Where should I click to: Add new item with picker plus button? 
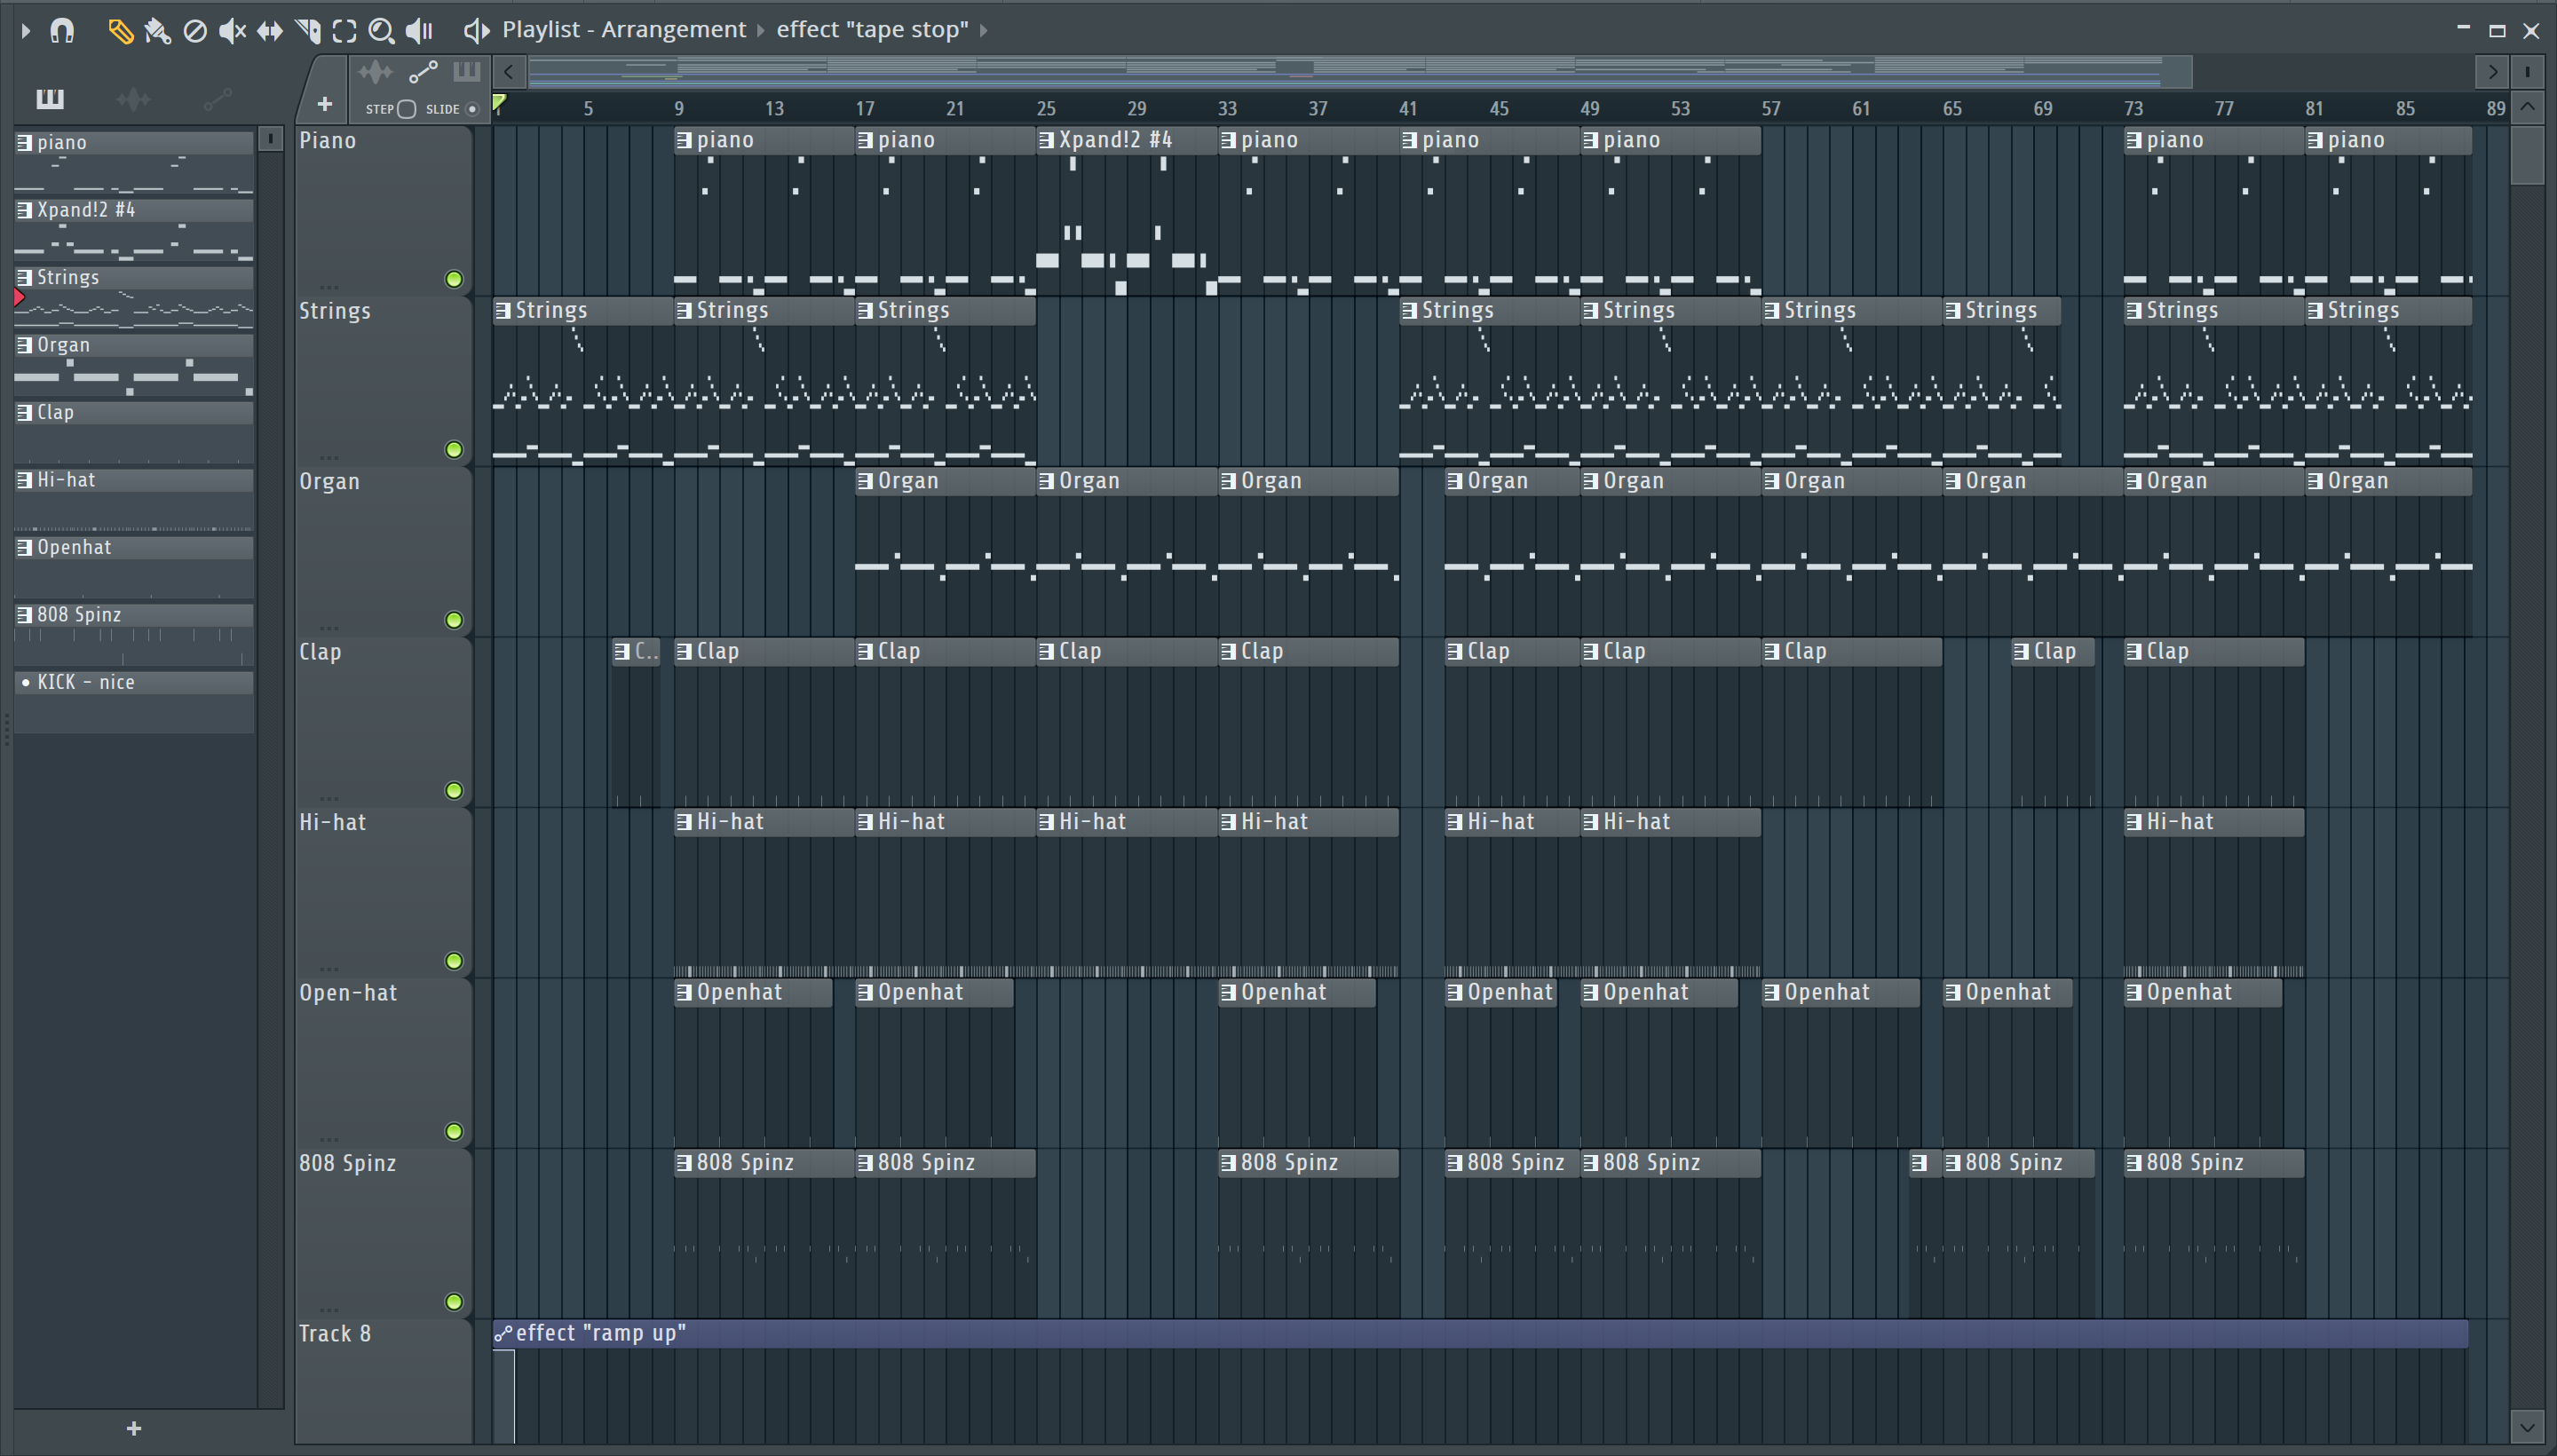point(134,1428)
